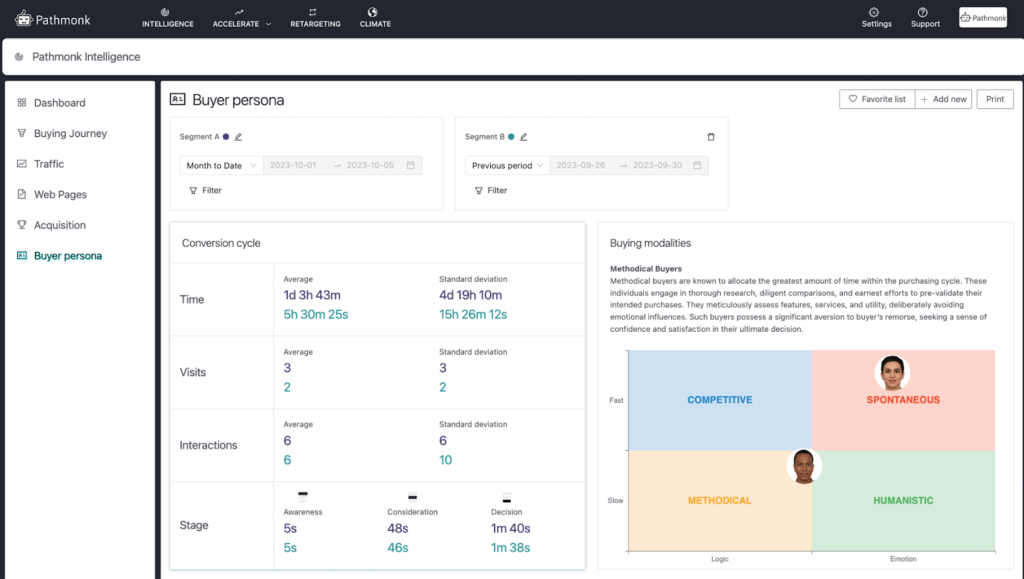
Task: Click the Buyer persona badge icon
Action: 178,99
